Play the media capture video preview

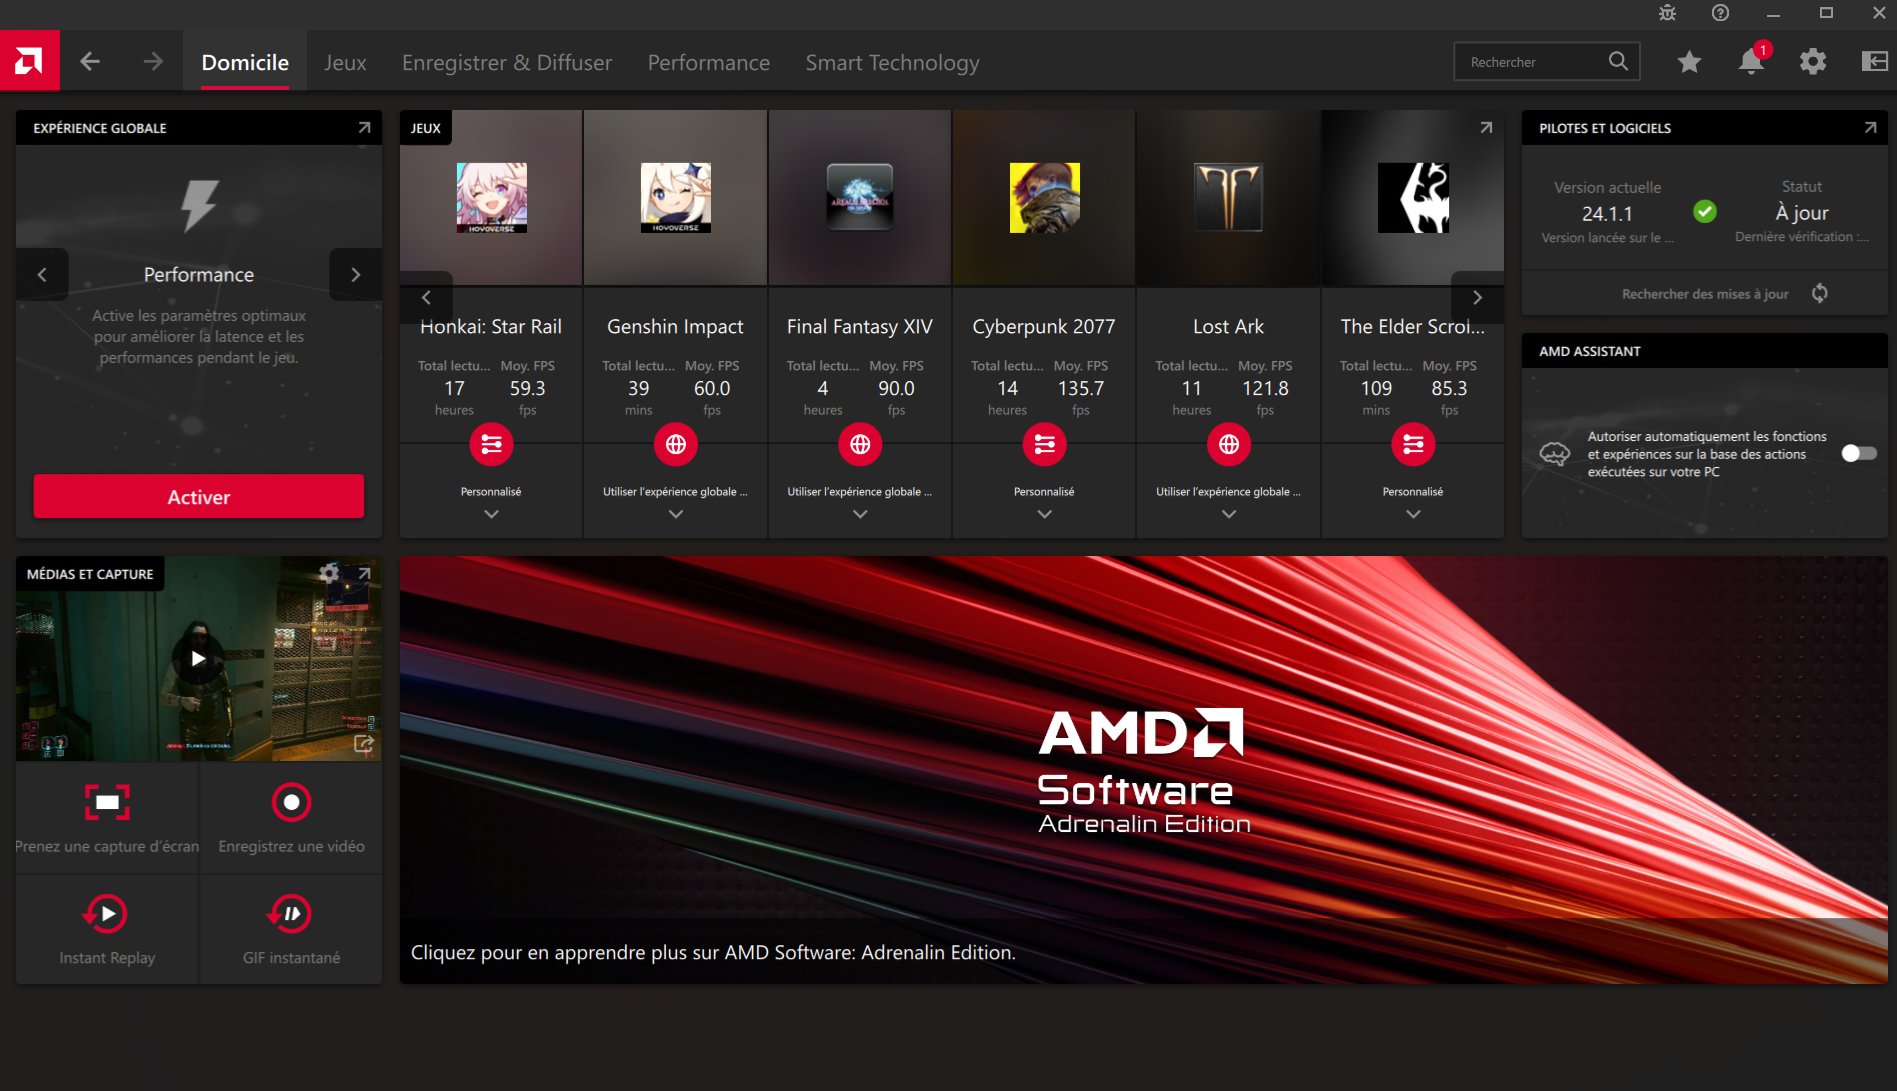[198, 658]
